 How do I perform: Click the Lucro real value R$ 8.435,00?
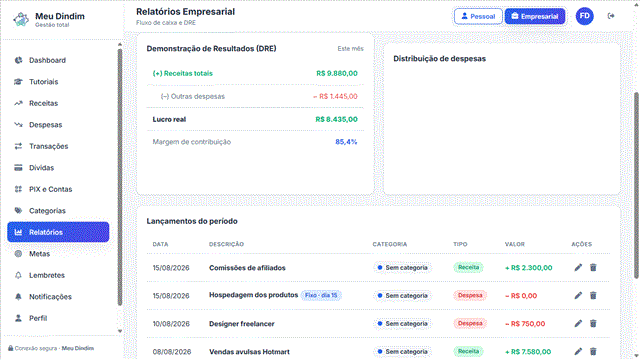(336, 120)
